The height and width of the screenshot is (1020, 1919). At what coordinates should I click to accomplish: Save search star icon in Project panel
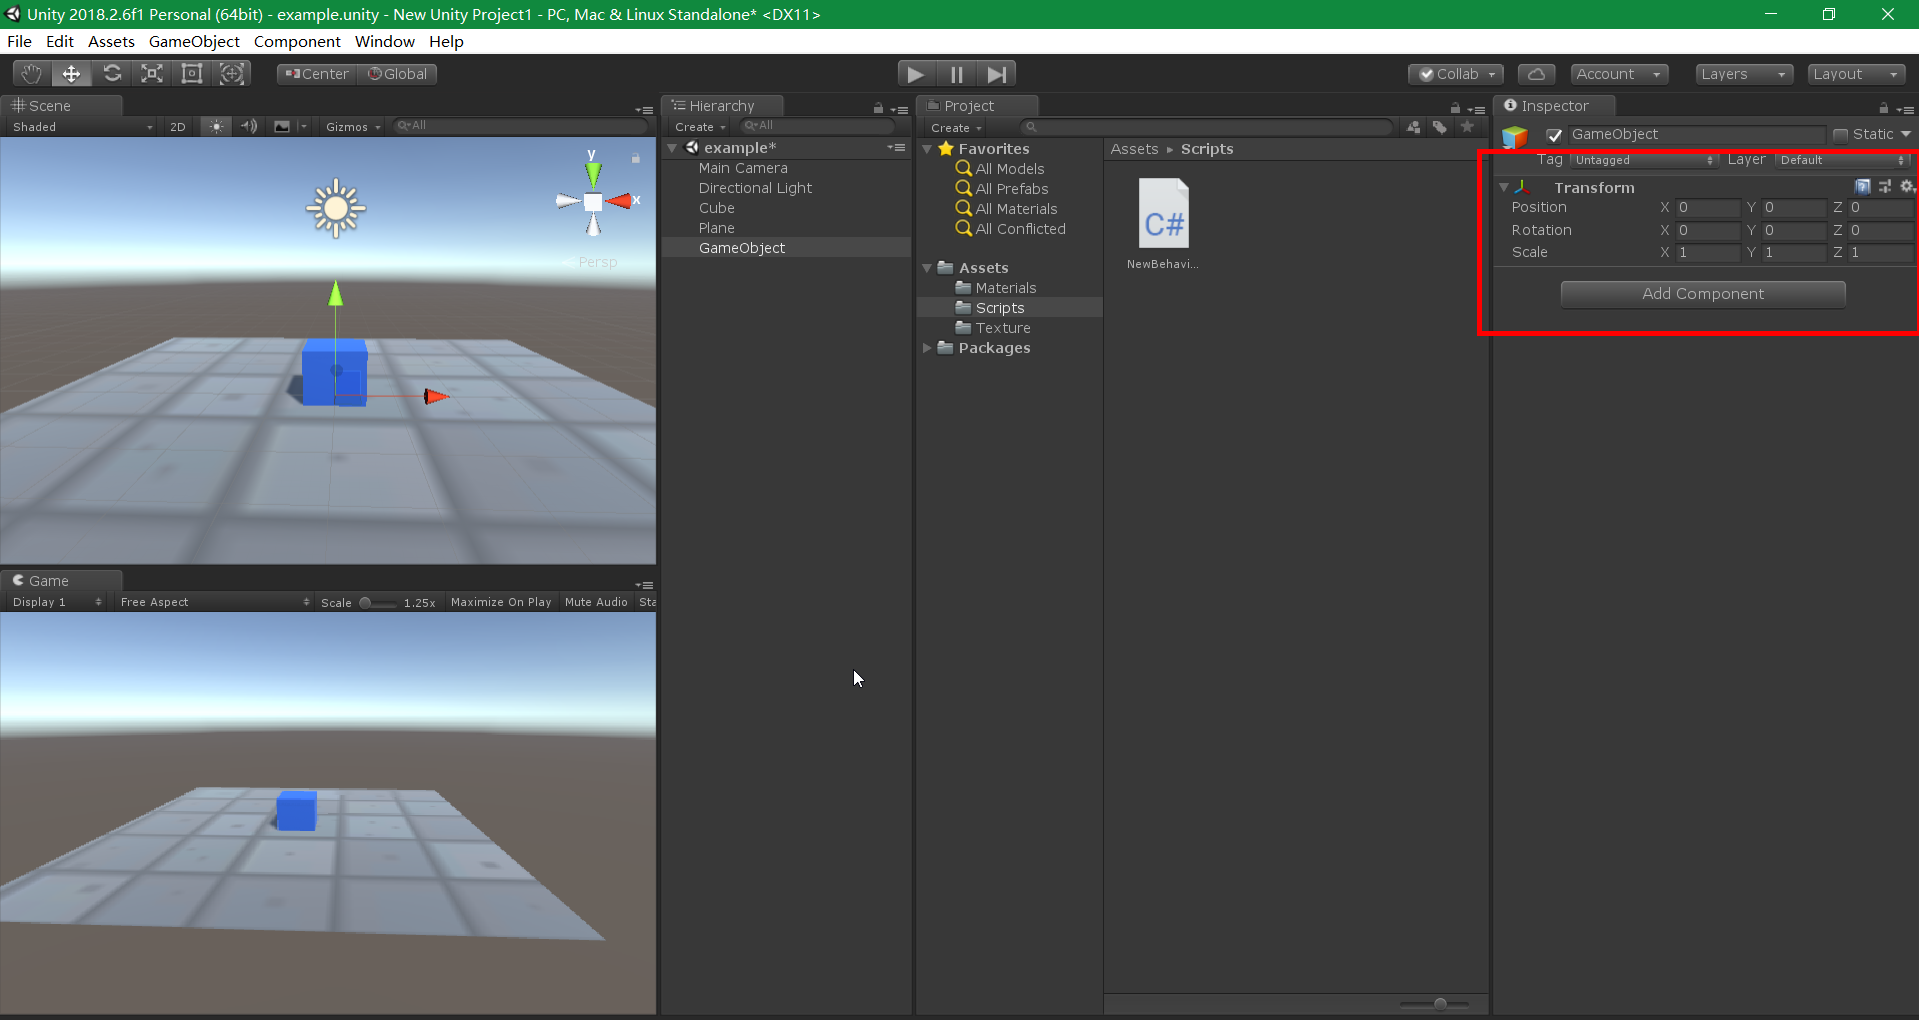(1467, 127)
